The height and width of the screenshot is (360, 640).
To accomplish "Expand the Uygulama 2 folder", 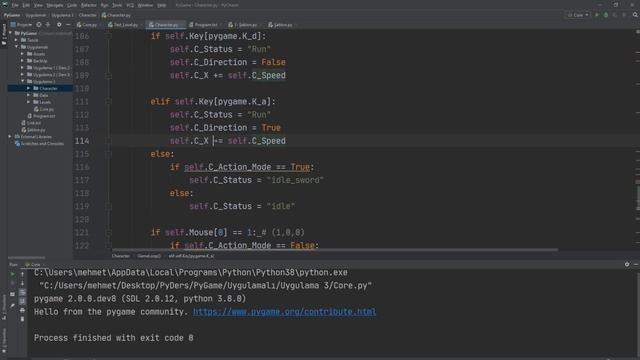I will click(x=22, y=75).
